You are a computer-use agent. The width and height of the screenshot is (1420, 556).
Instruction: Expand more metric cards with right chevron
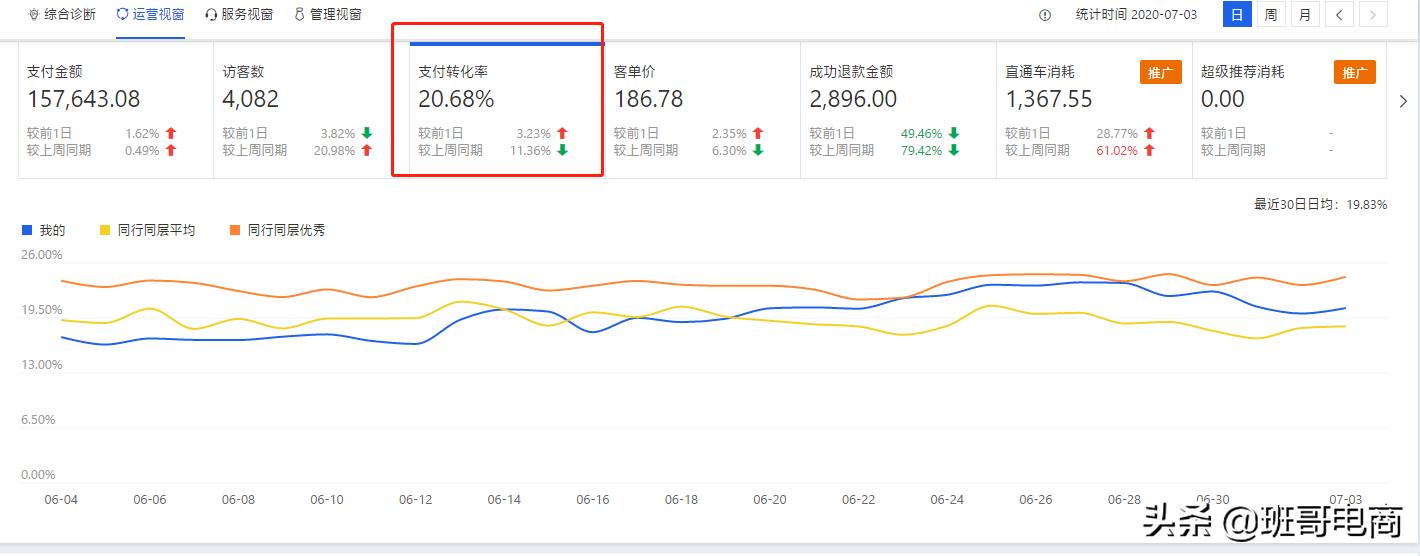(1403, 101)
